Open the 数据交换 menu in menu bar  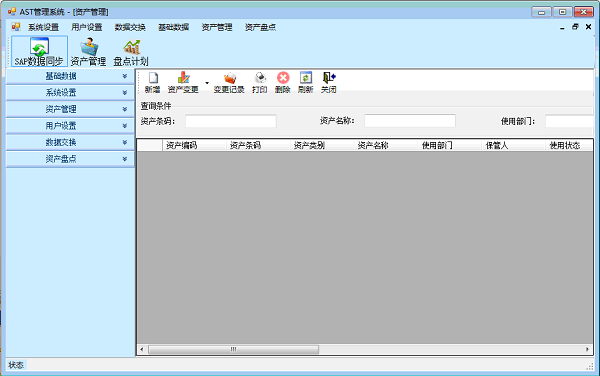(130, 27)
